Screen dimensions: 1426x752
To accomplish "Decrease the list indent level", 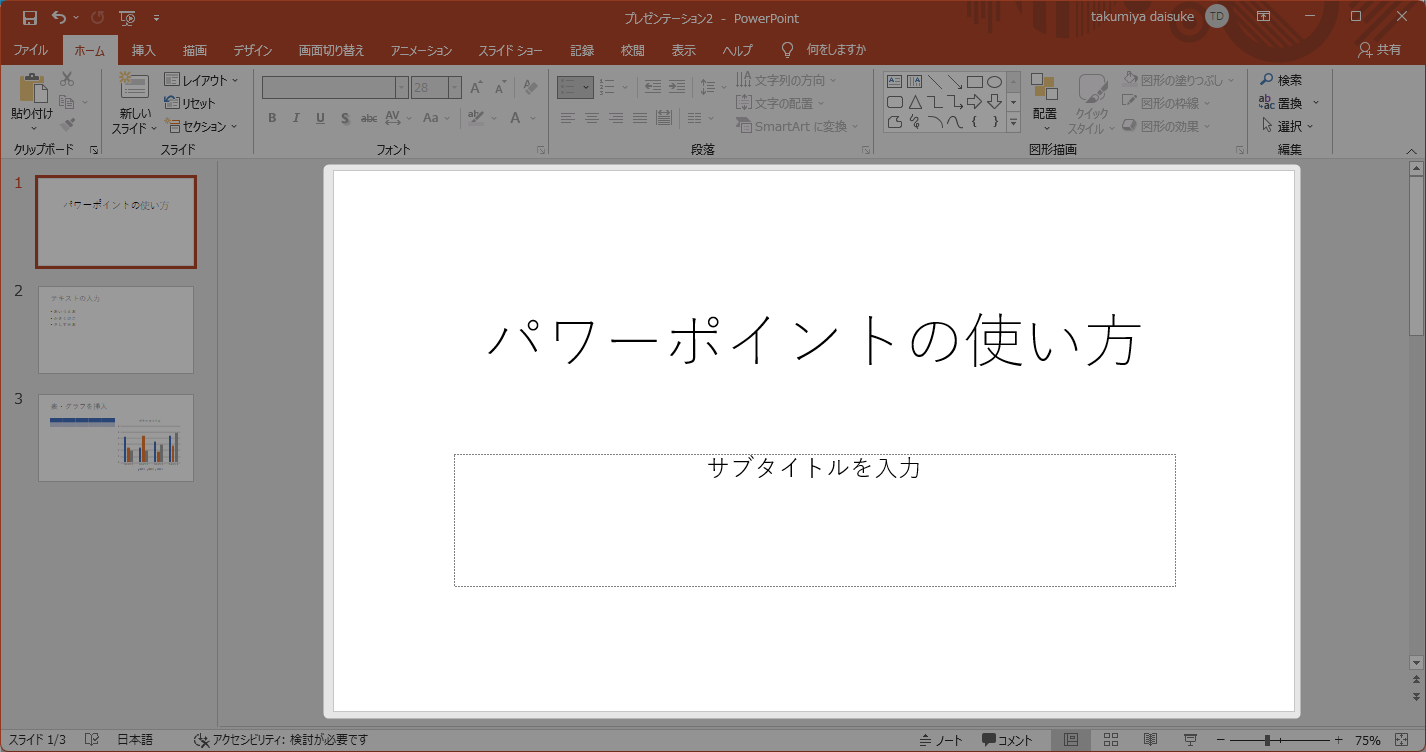I will pyautogui.click(x=652, y=88).
